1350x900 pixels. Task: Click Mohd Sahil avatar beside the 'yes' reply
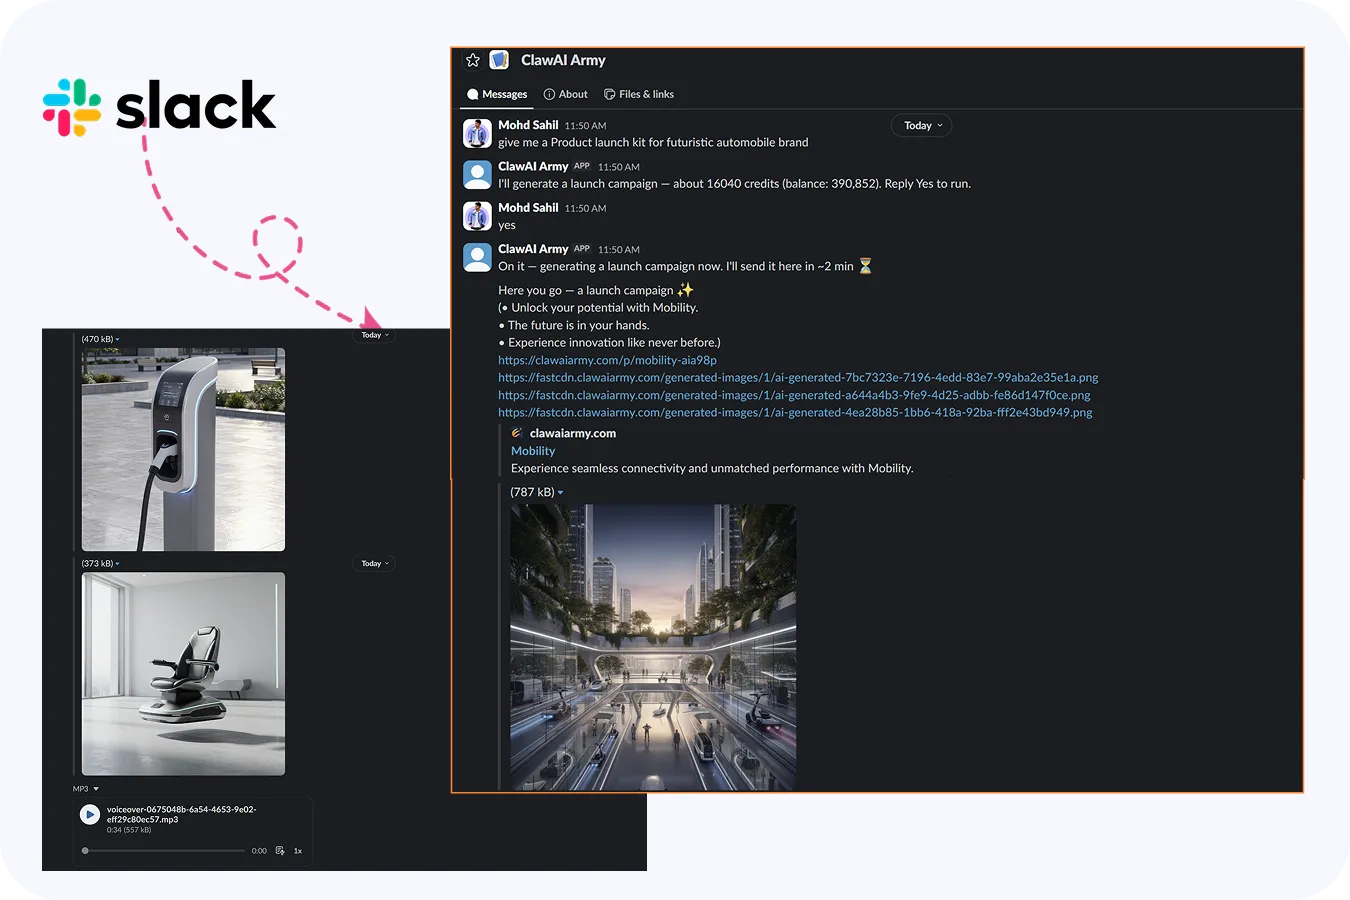coord(477,216)
